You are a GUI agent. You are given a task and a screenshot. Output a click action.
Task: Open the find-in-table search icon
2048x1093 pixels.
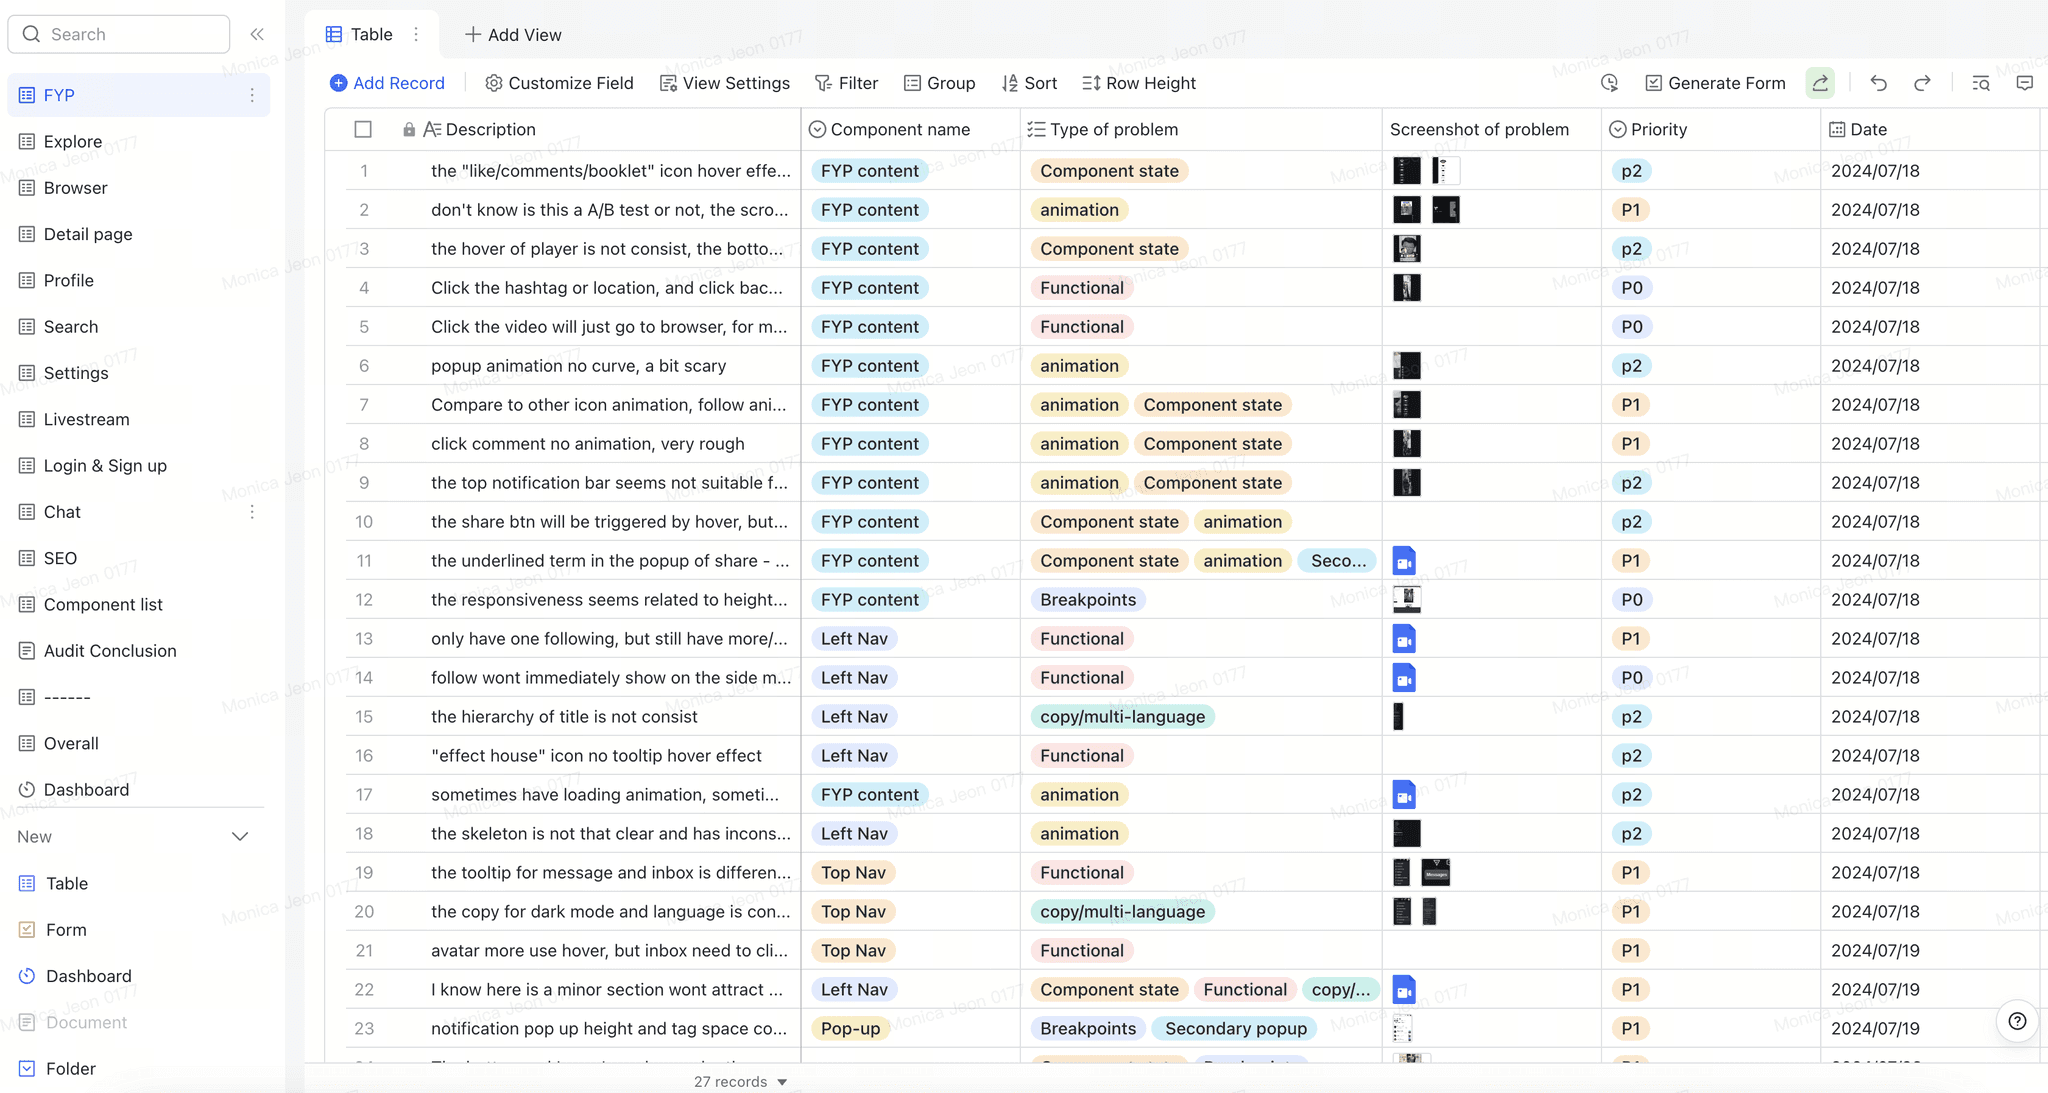coord(1980,83)
